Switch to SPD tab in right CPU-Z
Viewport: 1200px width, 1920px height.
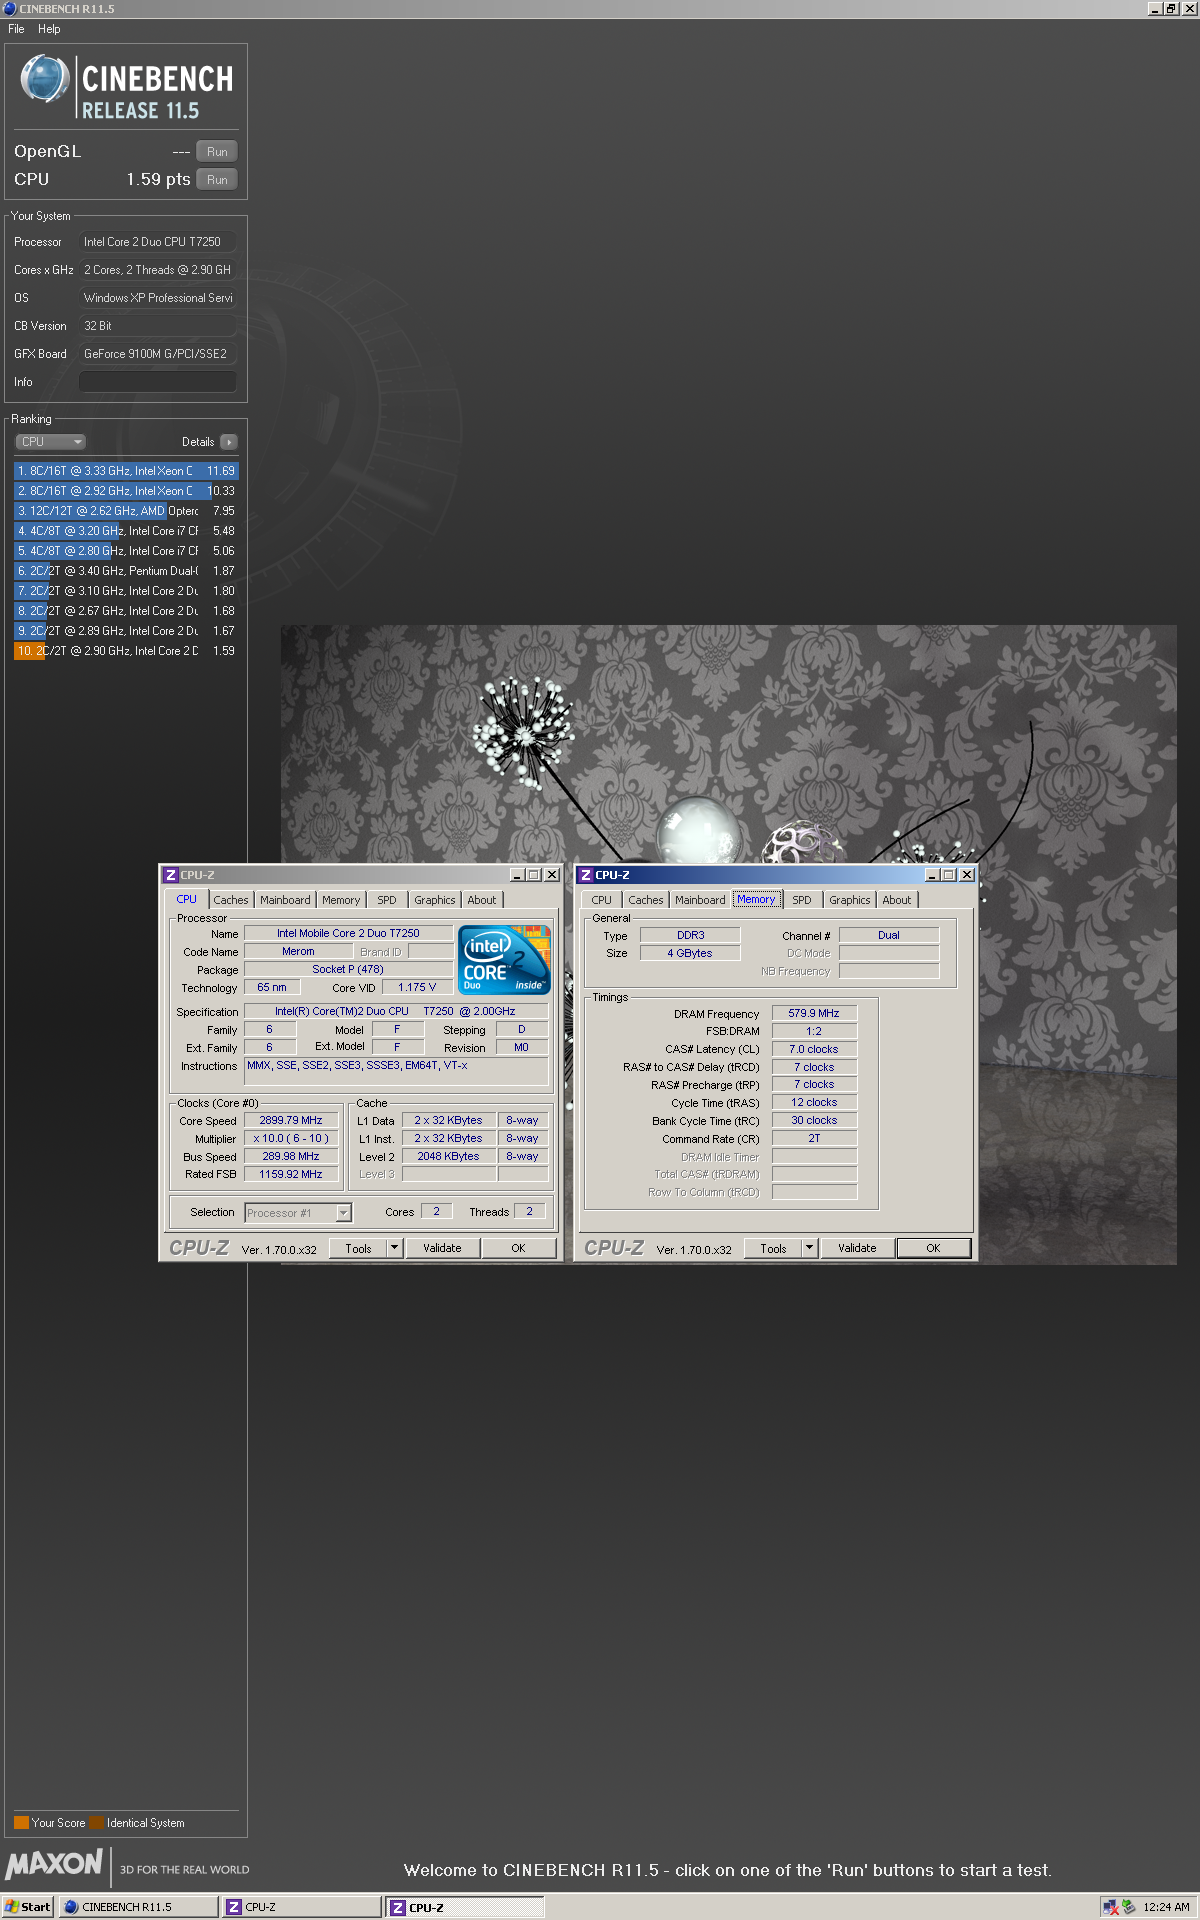click(802, 900)
